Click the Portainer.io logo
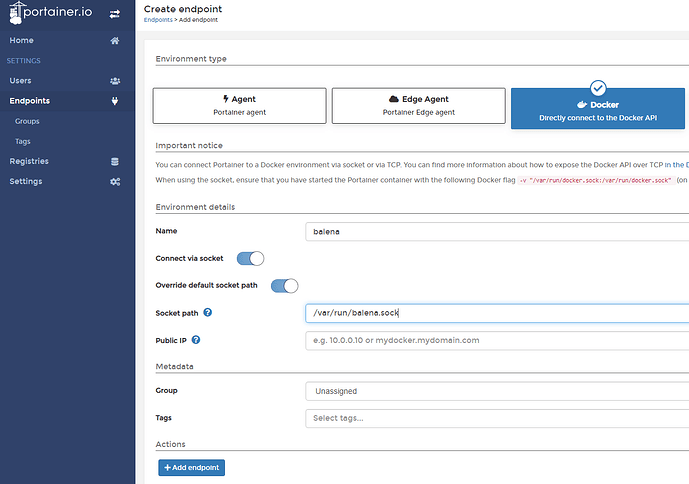 click(51, 13)
